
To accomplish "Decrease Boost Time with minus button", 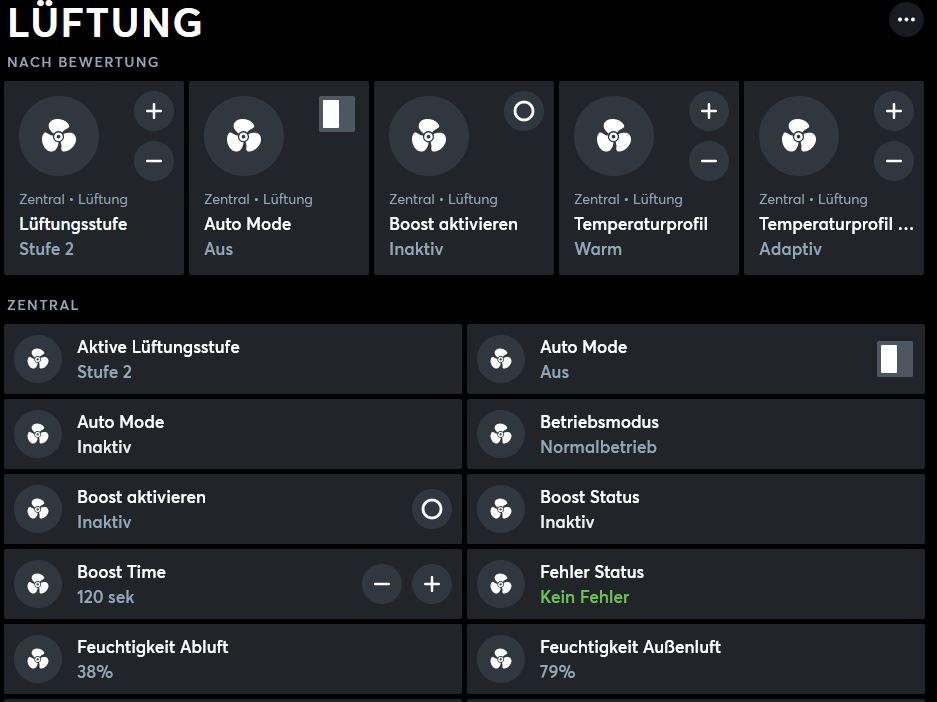I will tap(382, 584).
